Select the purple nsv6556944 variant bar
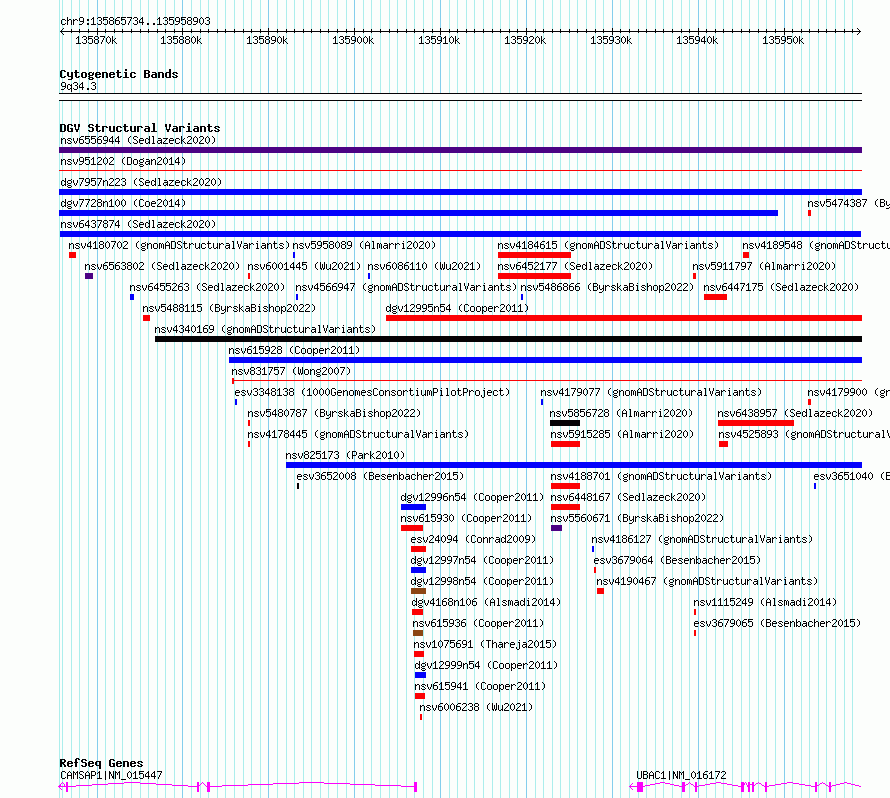The width and height of the screenshot is (890, 798). click(460, 150)
